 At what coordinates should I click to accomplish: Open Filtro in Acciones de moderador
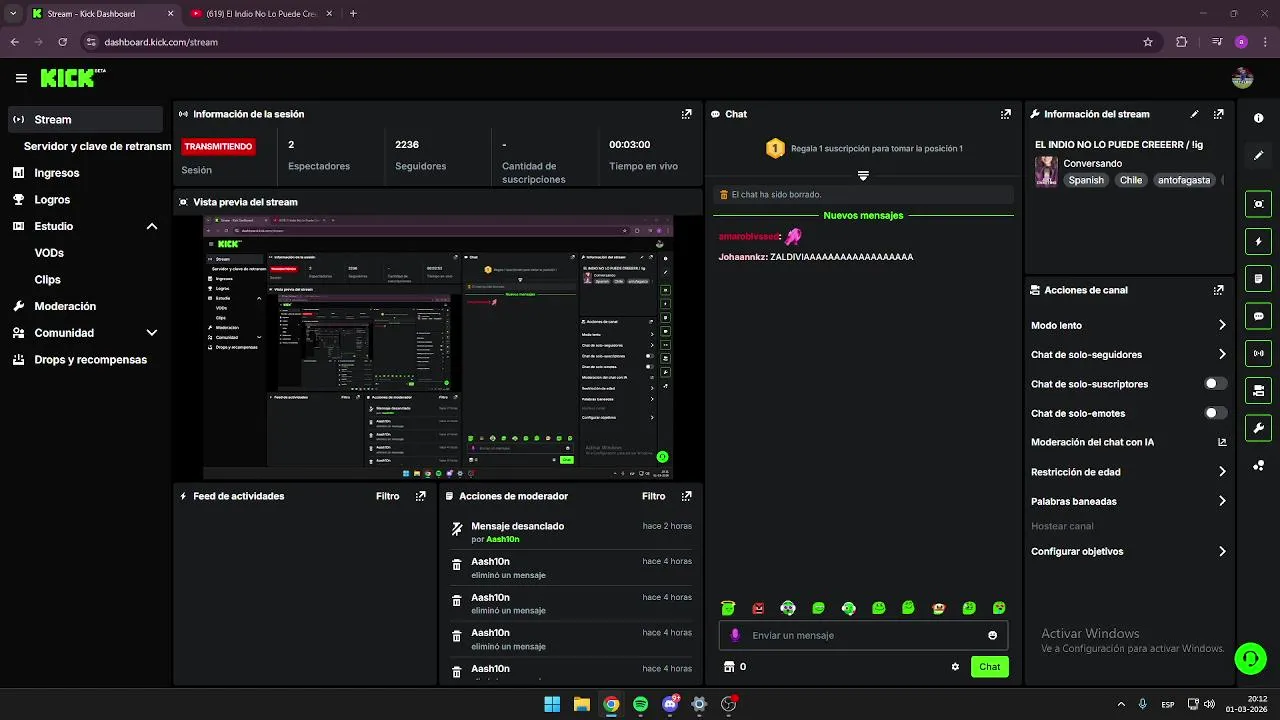point(653,496)
